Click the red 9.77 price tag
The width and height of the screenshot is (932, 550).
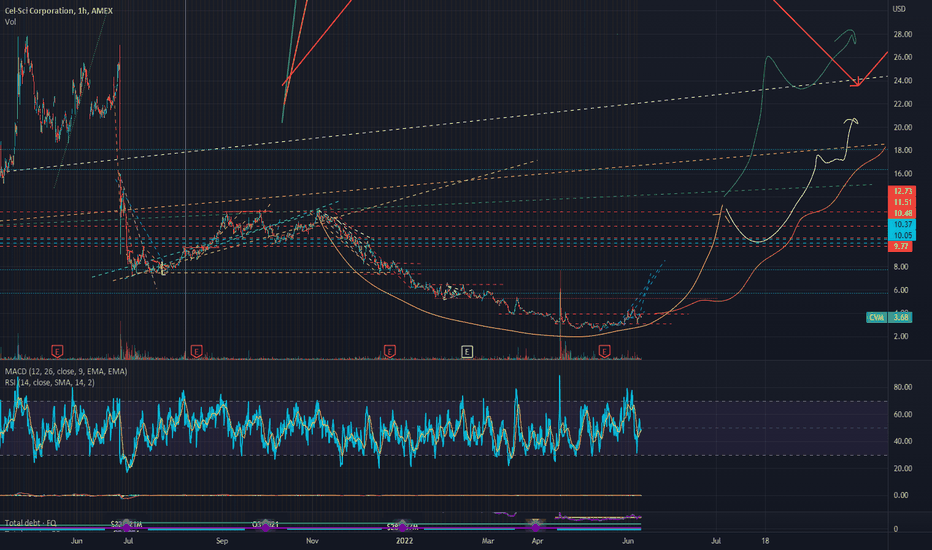[900, 246]
